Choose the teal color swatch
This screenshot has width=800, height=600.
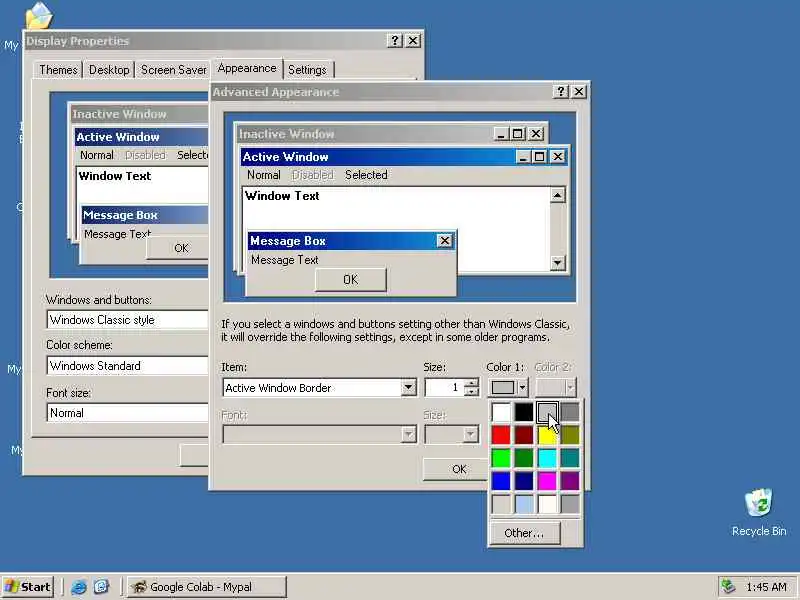(x=570, y=458)
